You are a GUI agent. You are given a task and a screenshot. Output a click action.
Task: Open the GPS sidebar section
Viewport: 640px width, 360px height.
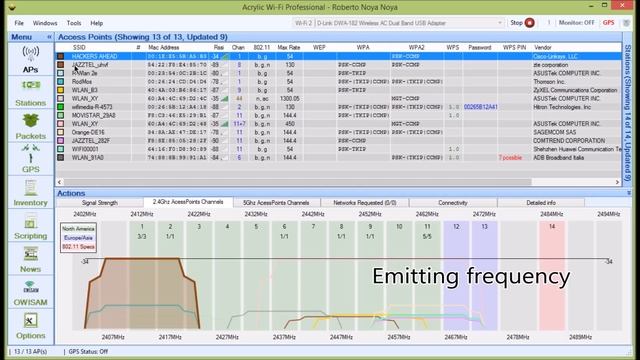[x=31, y=159]
